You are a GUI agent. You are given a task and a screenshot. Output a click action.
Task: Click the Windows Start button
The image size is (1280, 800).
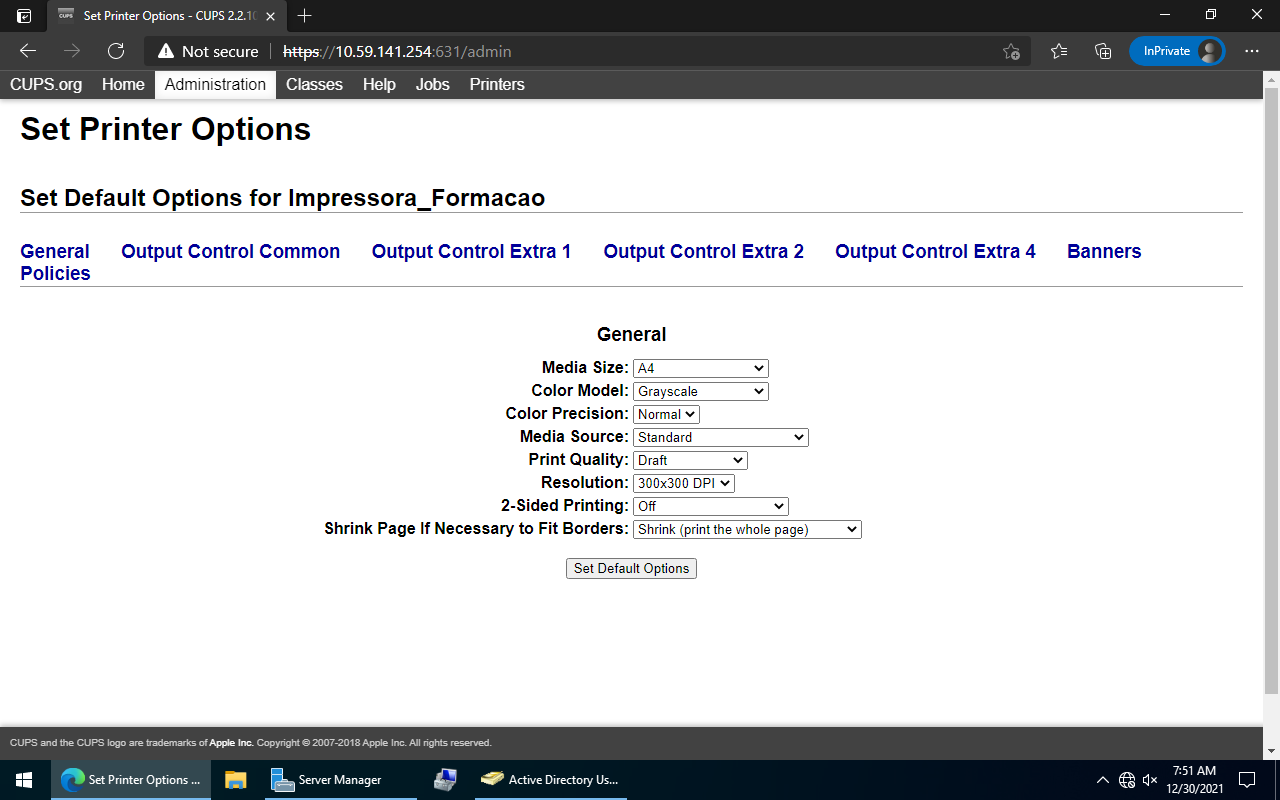(x=24, y=780)
